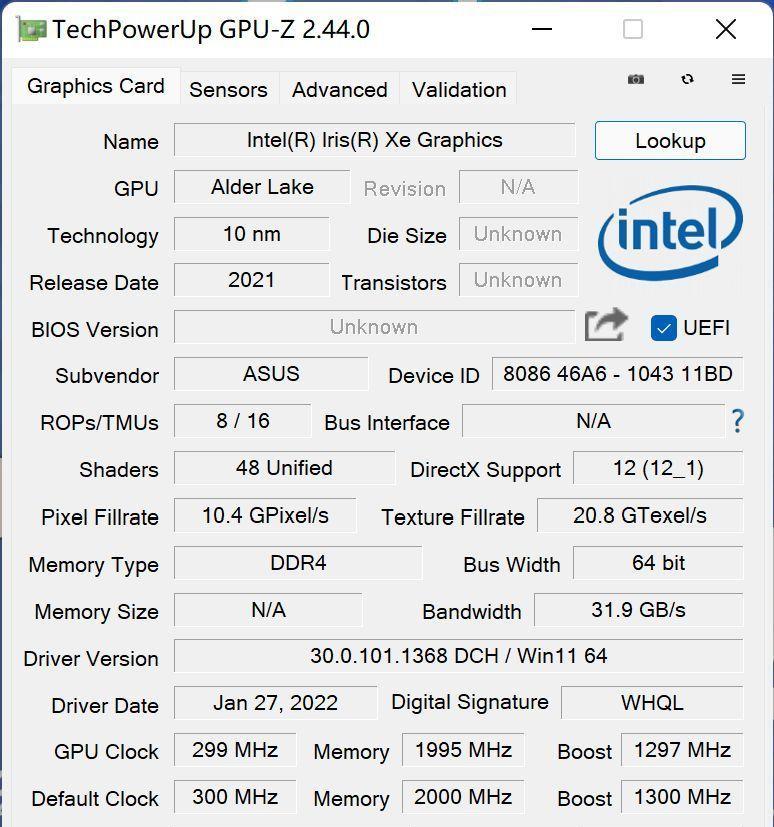The height and width of the screenshot is (827, 774).
Task: Click the Memory Size N/A field
Action: (x=268, y=610)
